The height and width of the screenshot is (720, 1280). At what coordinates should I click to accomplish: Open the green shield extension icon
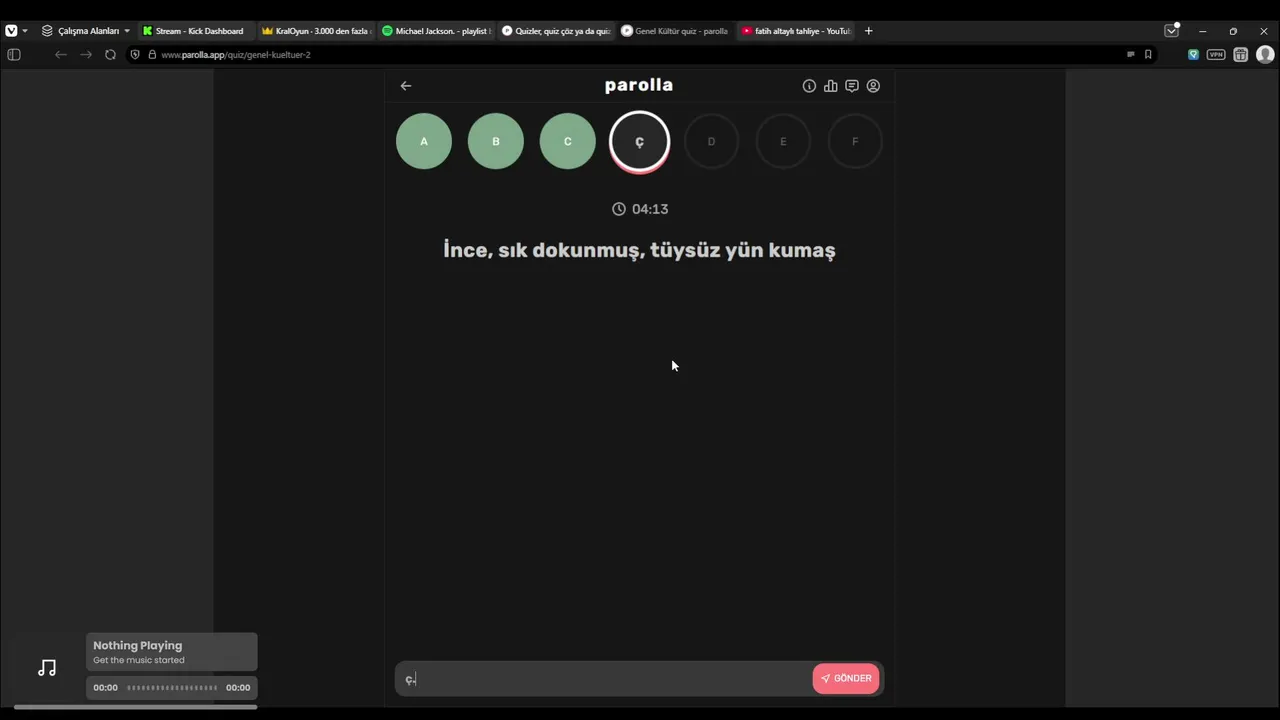click(1193, 55)
